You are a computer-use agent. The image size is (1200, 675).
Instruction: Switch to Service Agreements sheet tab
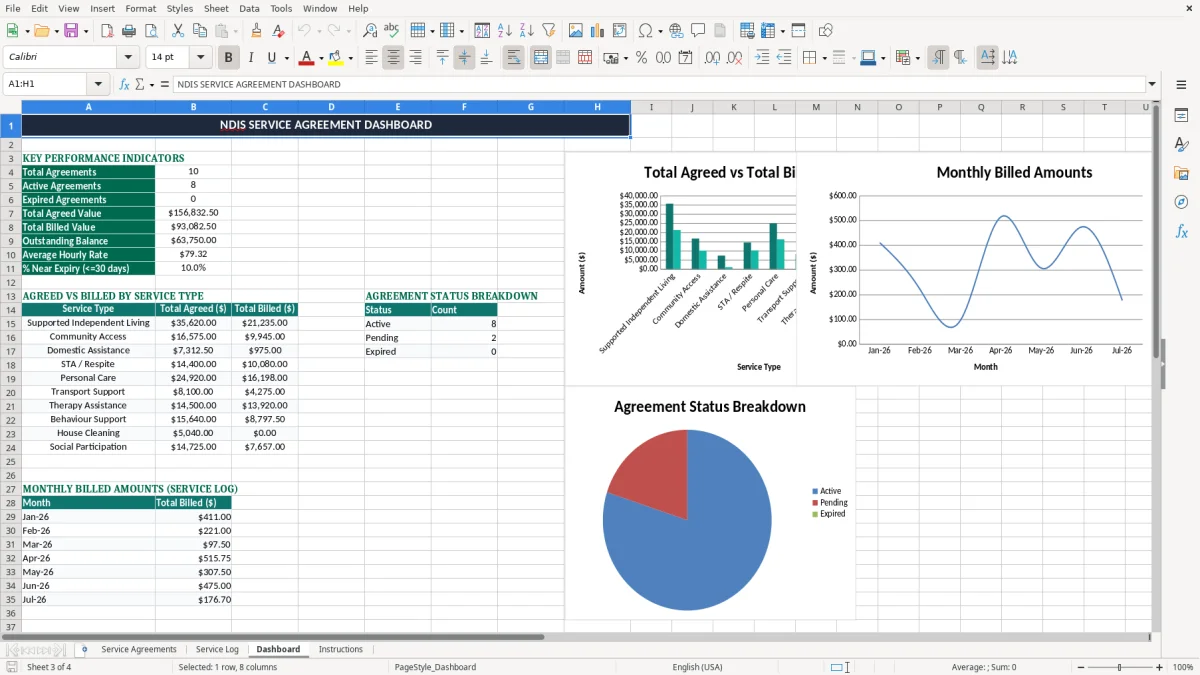139,650
